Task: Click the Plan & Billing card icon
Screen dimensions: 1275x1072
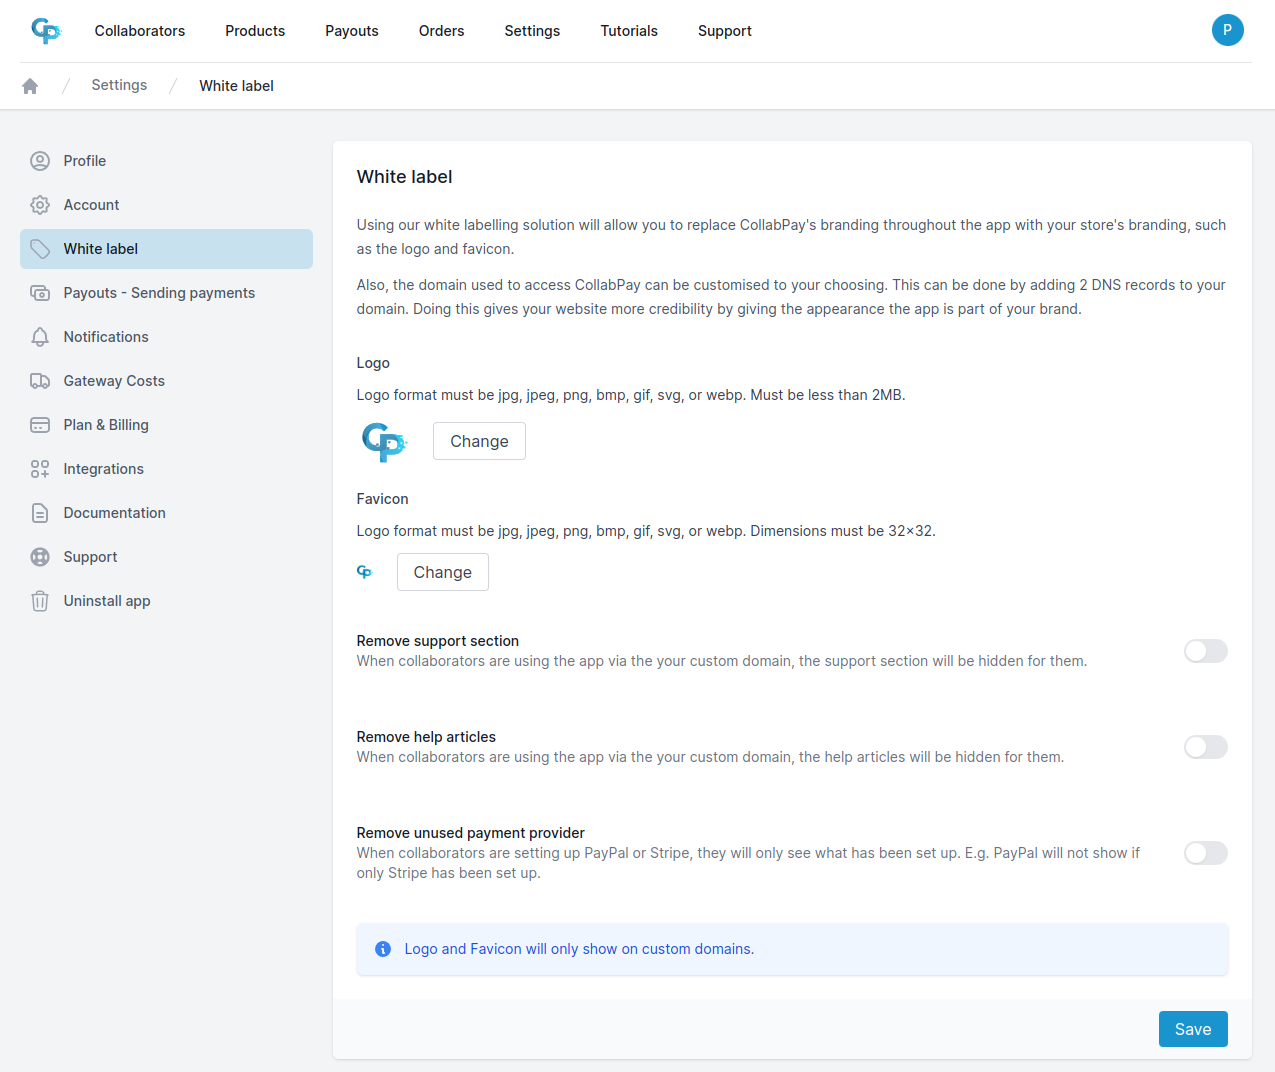Action: tap(40, 425)
